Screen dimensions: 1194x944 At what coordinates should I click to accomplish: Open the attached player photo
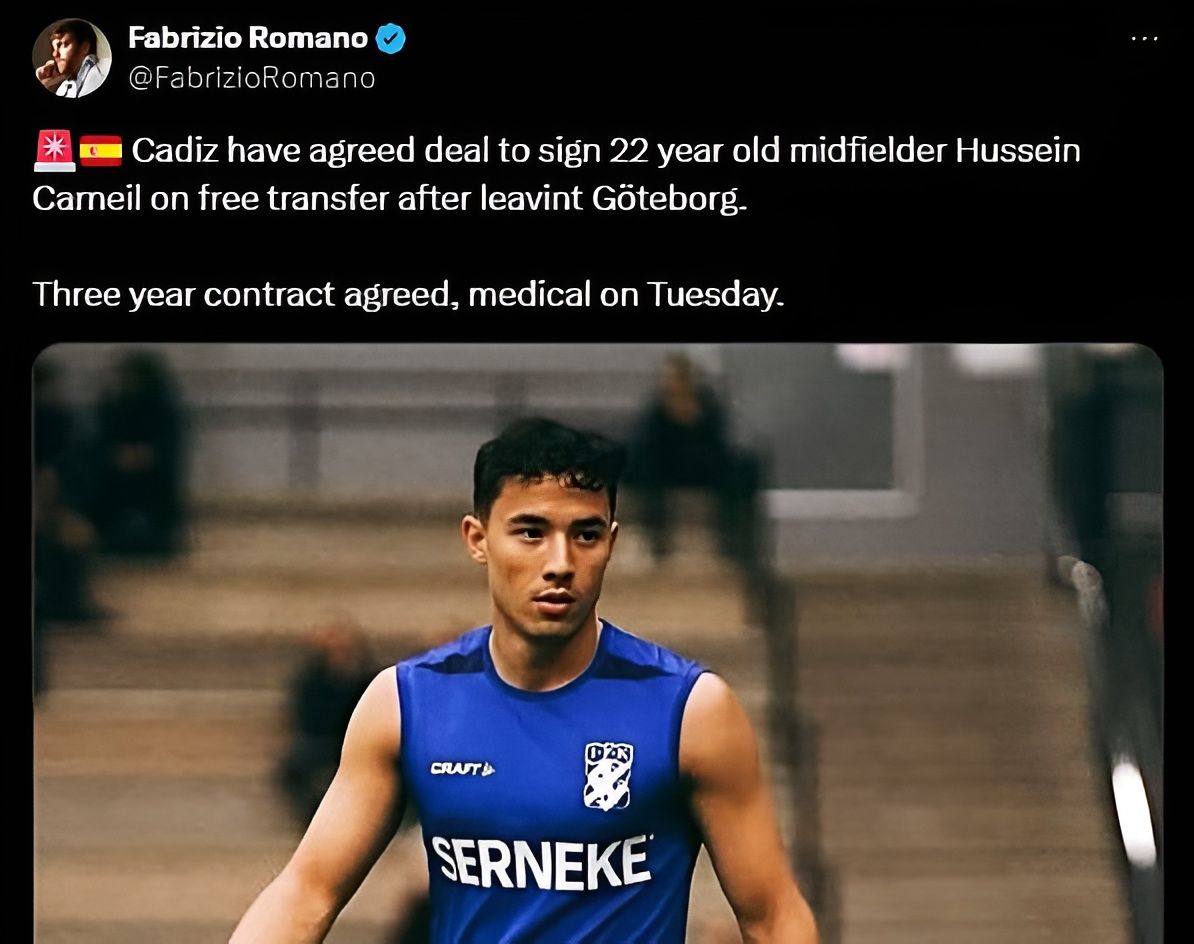click(x=598, y=643)
